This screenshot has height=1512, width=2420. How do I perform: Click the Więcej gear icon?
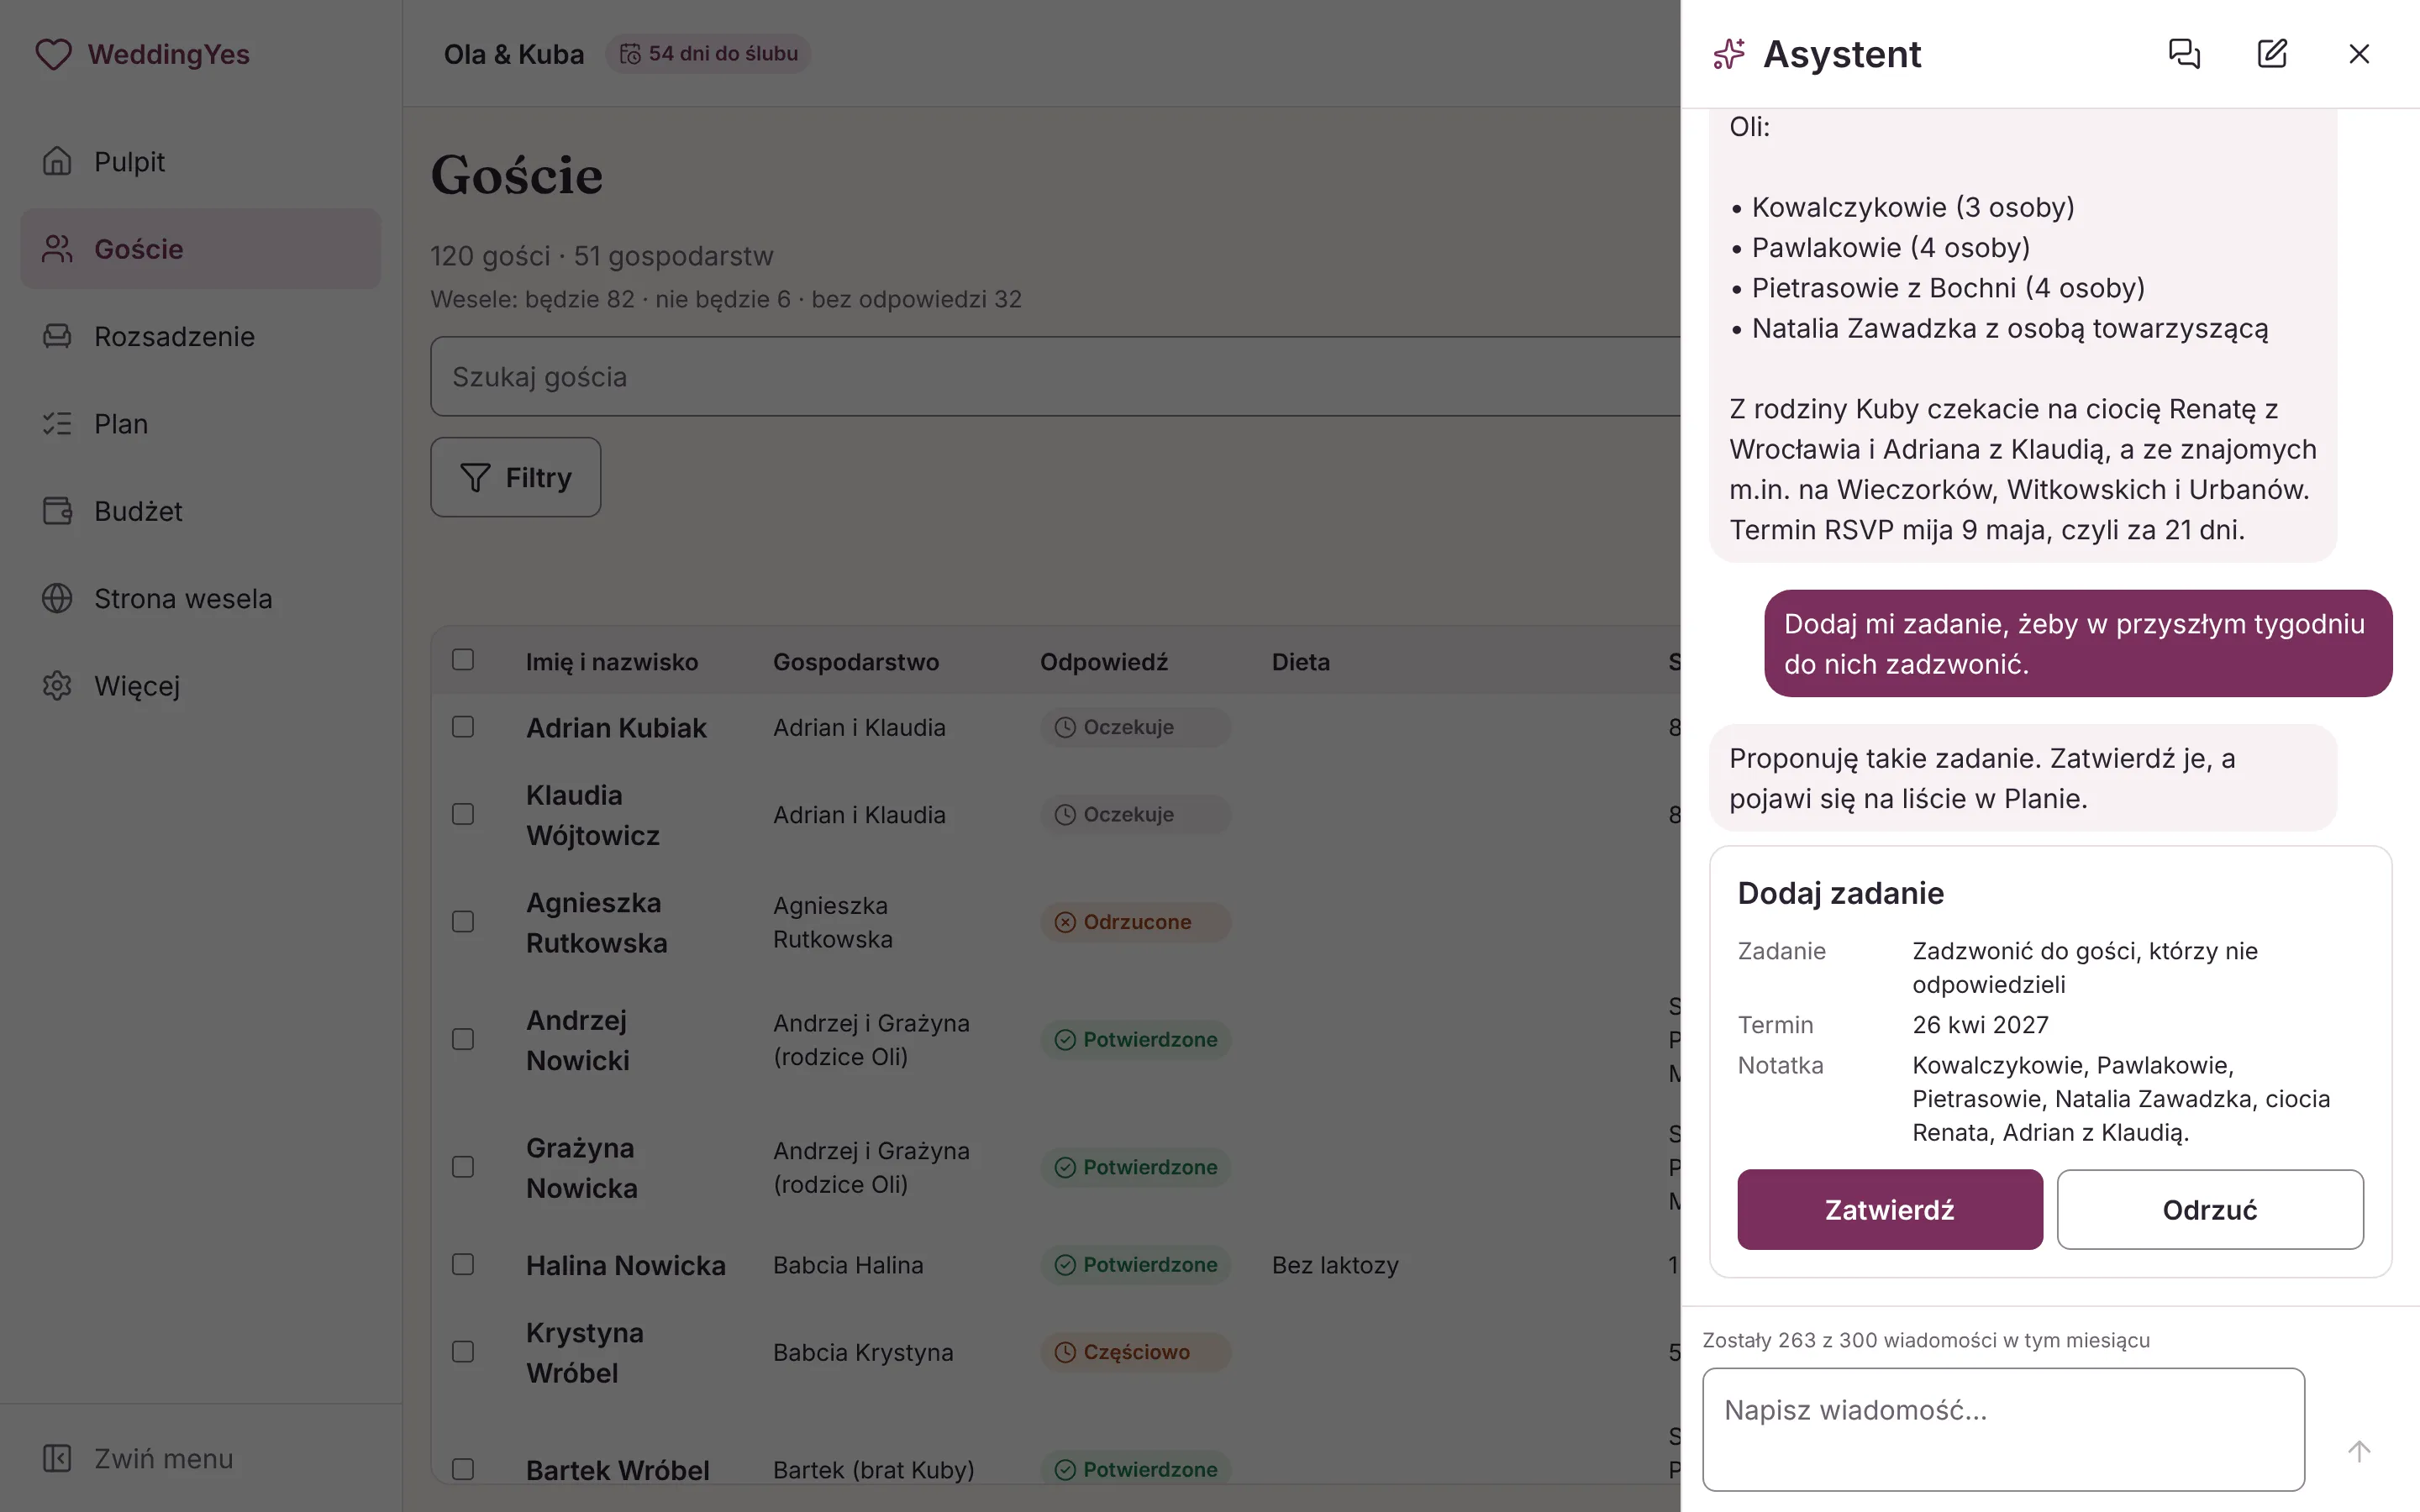tap(57, 686)
